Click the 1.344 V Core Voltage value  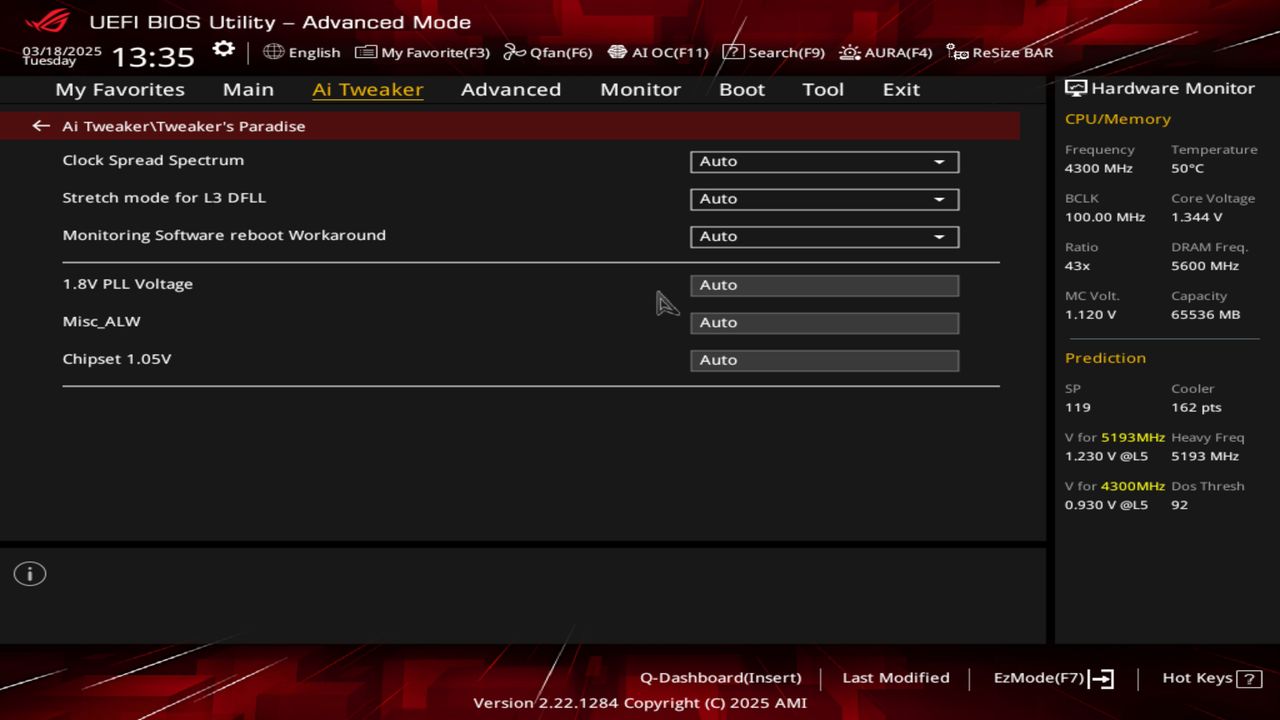[x=1197, y=217]
